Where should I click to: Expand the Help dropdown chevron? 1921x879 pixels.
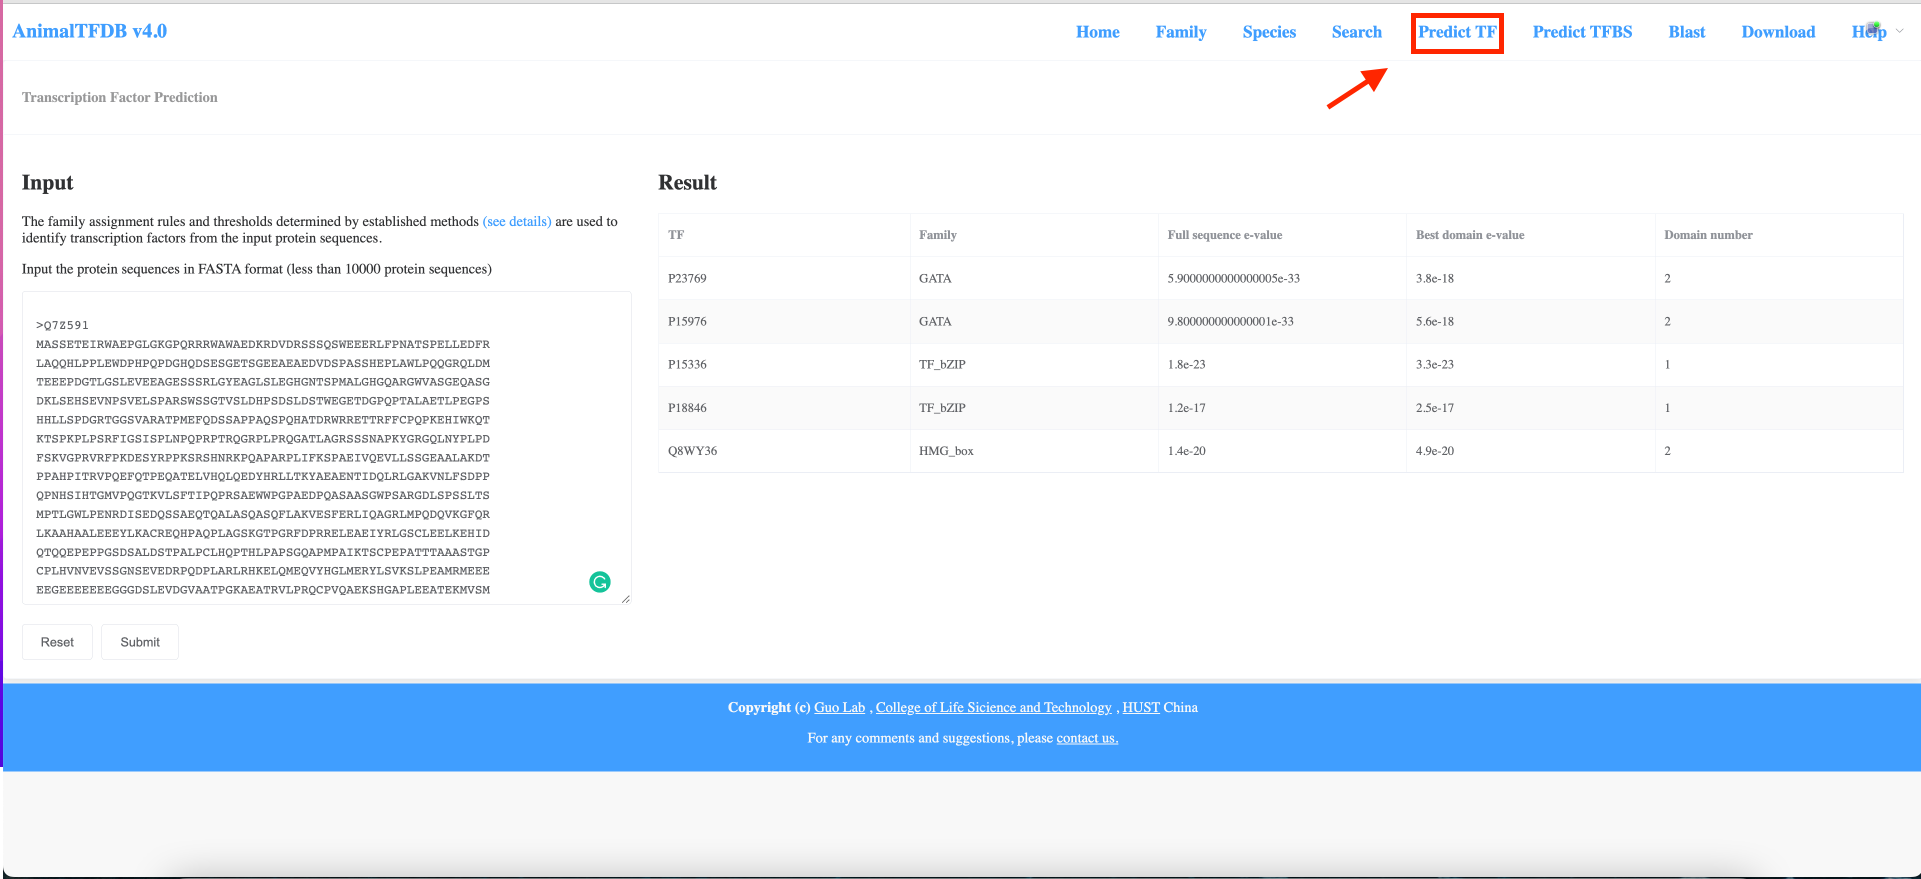[x=1900, y=31]
